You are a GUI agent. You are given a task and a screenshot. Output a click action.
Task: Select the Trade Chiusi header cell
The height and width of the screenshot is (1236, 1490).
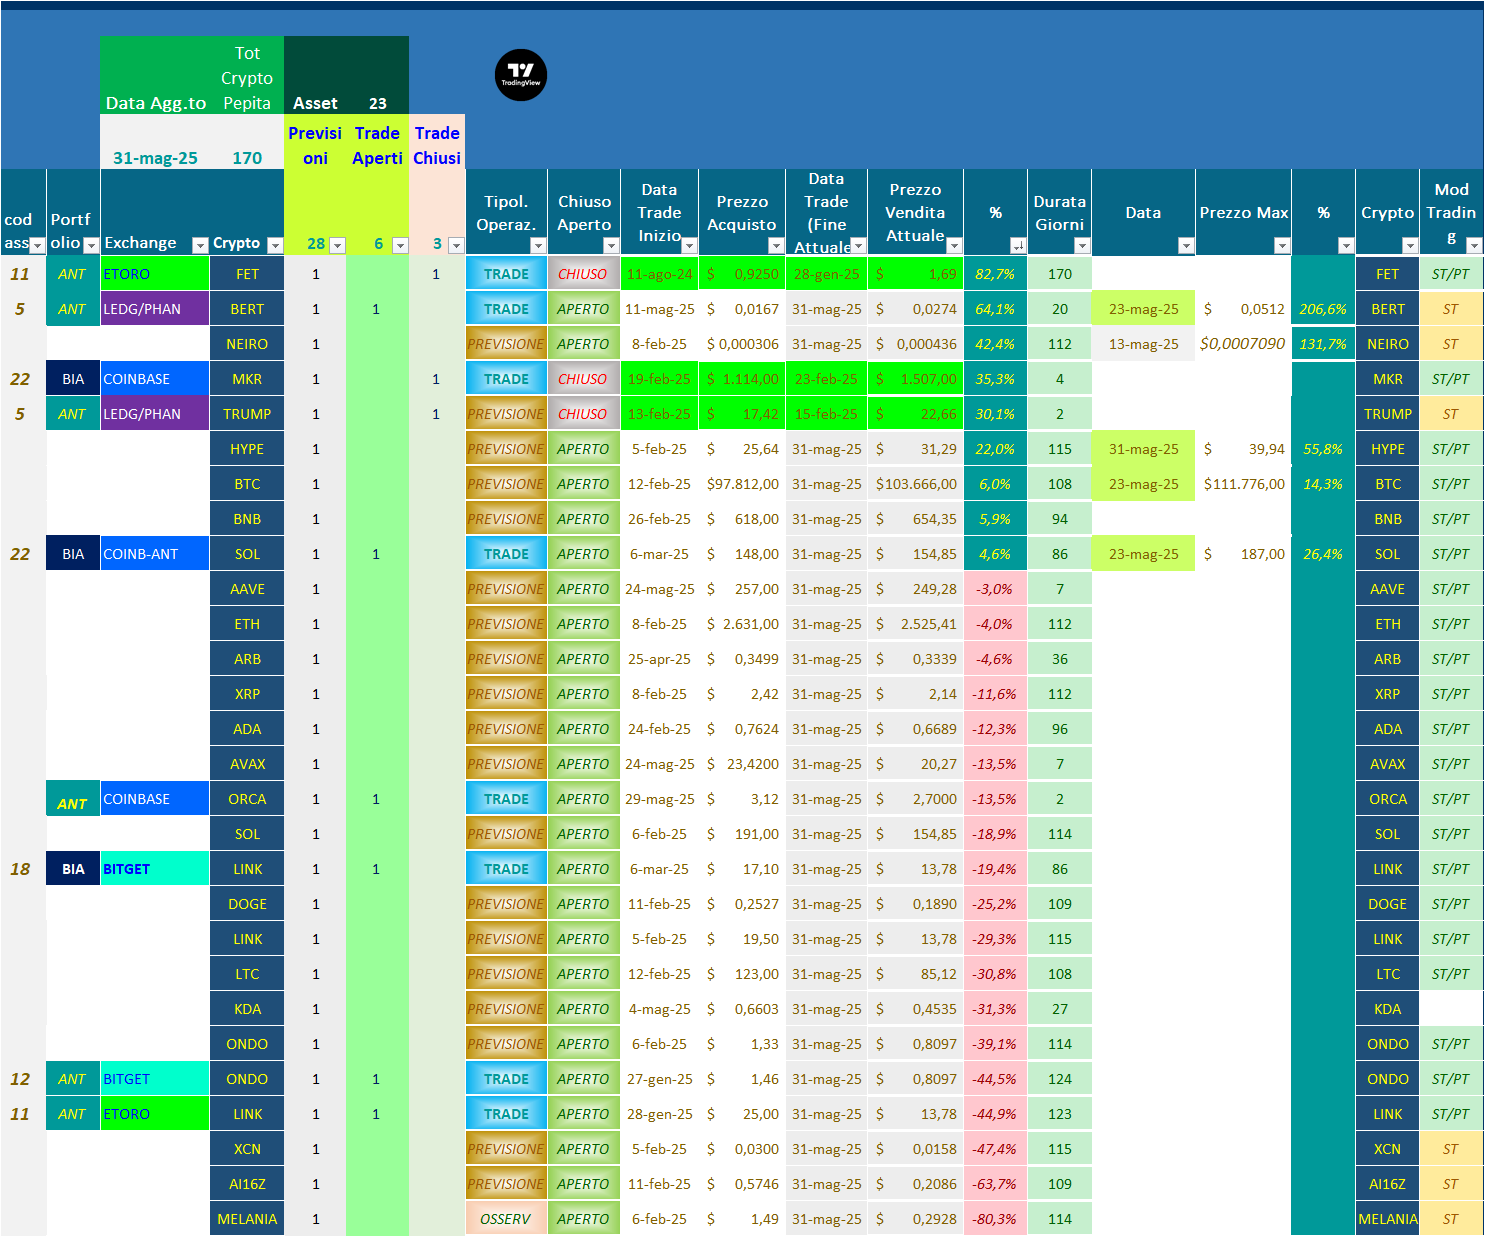[x=437, y=146]
